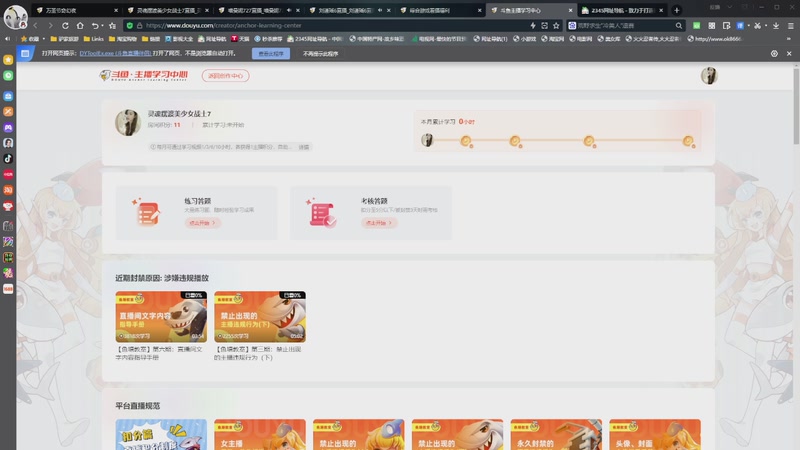800x450 pixels.
Task: Open the yellow star favorites sidebar icon
Action: tap(8, 60)
